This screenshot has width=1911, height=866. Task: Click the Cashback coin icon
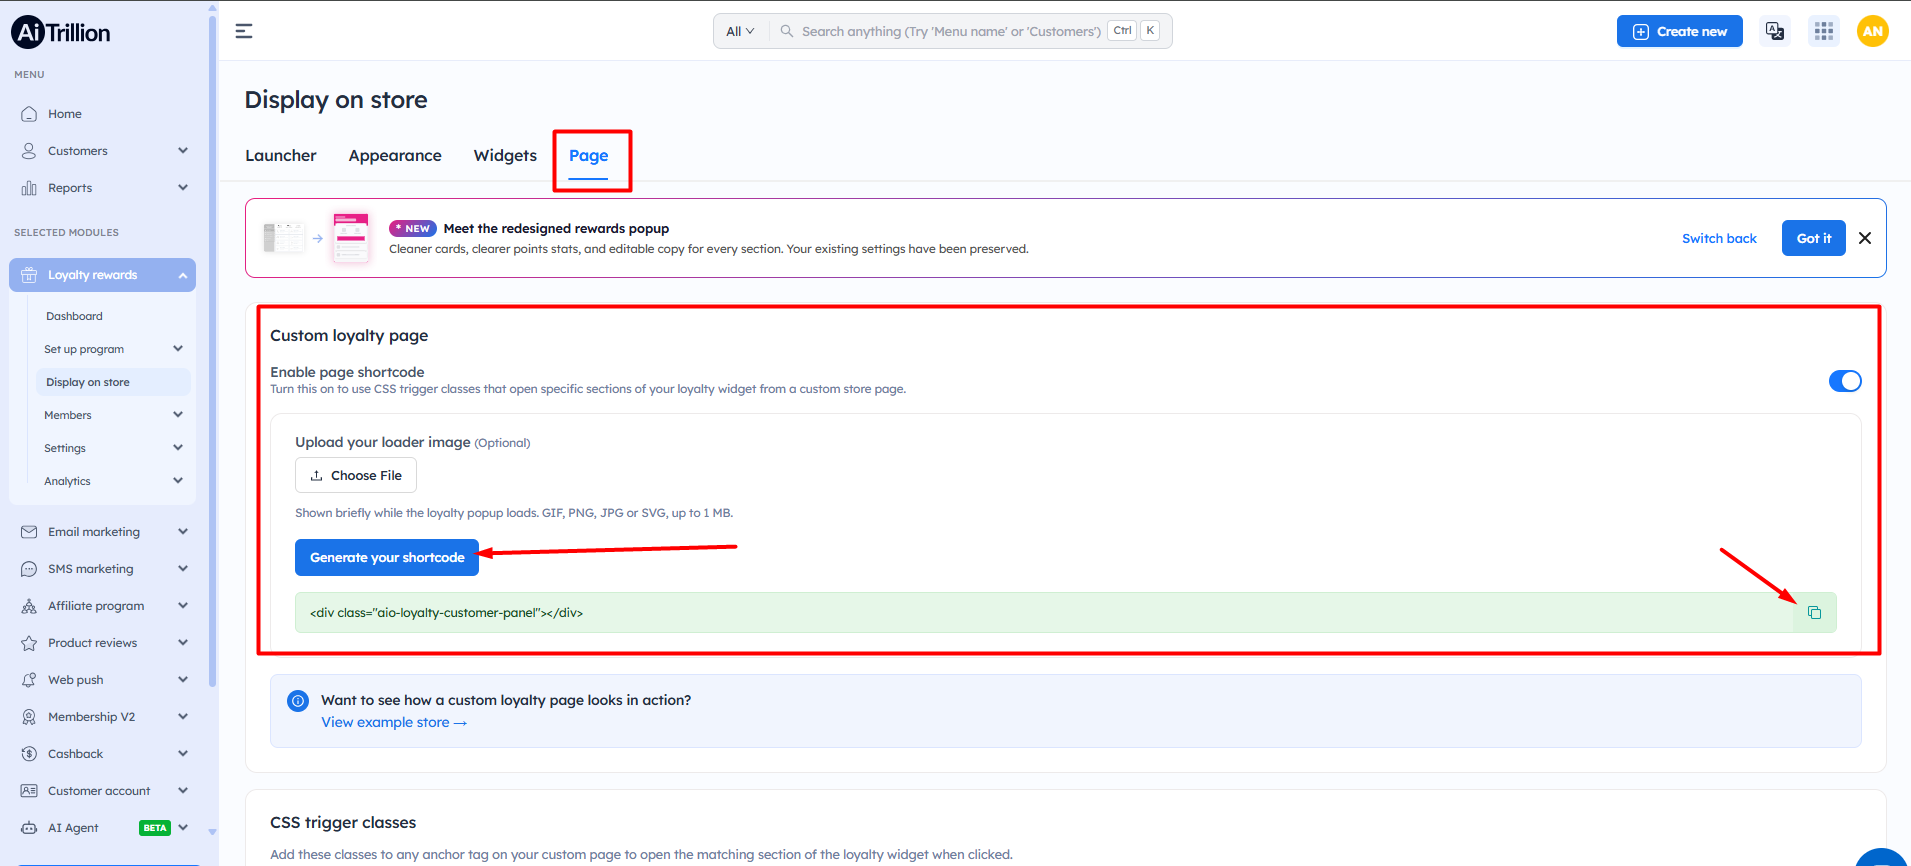[x=29, y=754]
